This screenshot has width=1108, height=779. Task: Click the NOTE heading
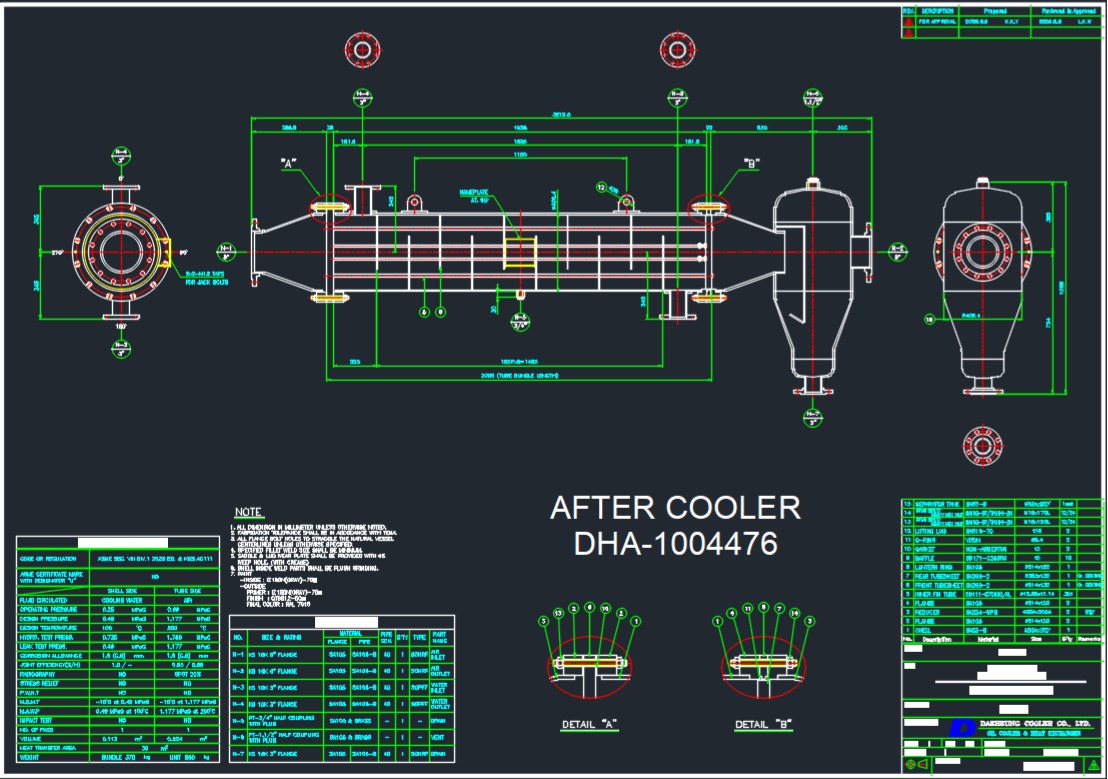[248, 512]
